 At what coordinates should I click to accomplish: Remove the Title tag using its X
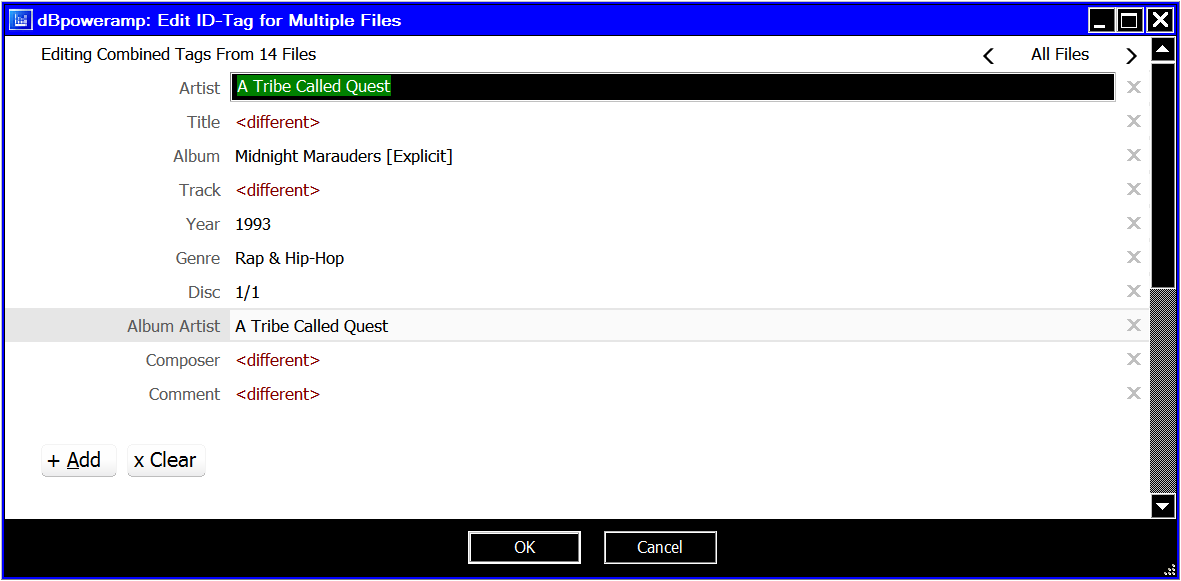point(1134,121)
